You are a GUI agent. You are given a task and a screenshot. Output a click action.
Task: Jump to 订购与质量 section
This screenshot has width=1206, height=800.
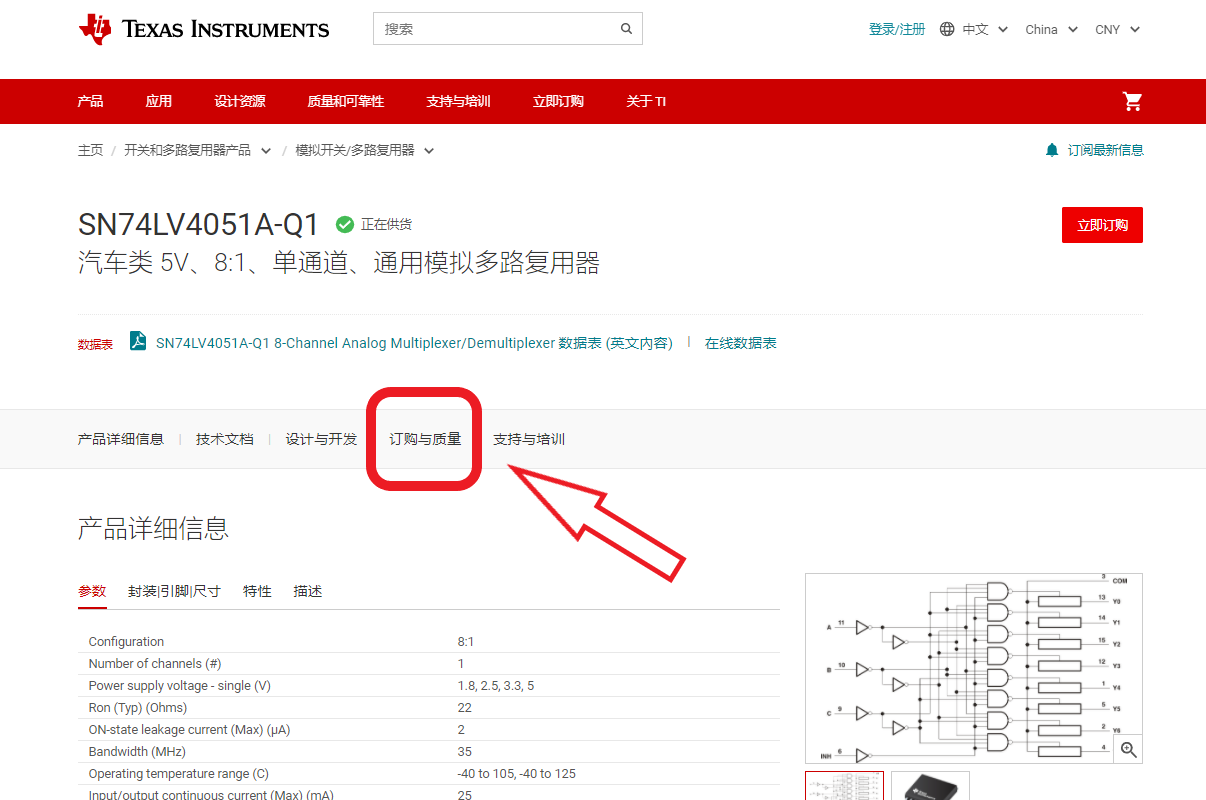pos(425,439)
